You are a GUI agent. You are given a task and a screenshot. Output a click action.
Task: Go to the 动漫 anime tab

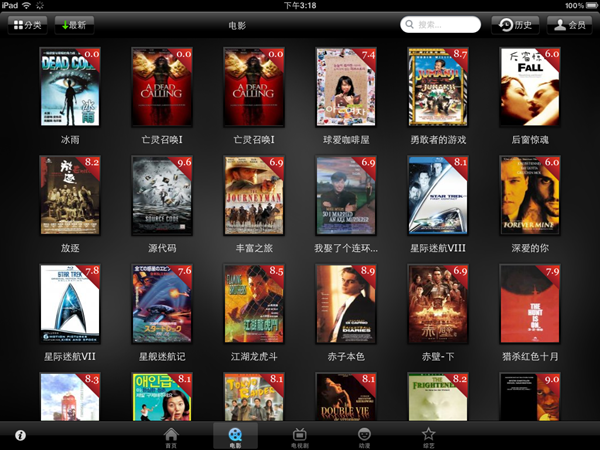[364, 437]
